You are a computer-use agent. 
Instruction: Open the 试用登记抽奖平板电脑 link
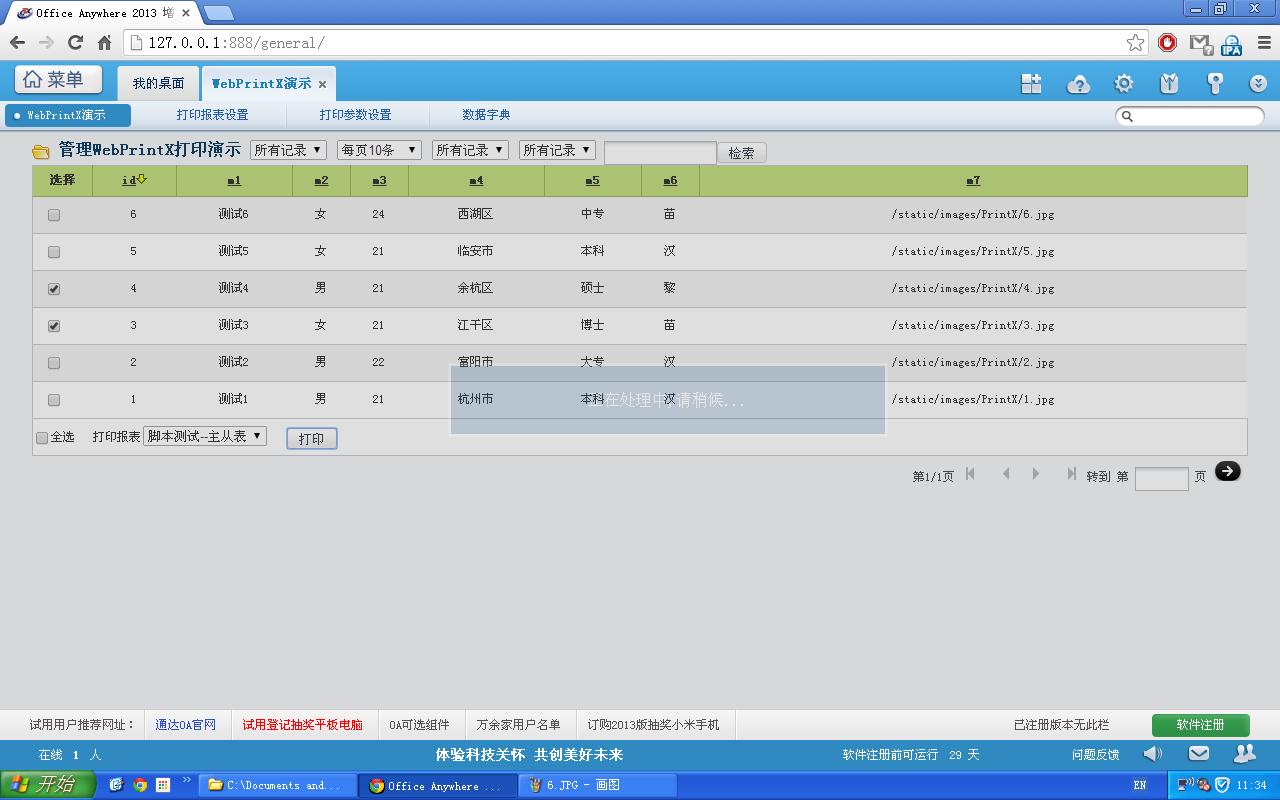302,725
